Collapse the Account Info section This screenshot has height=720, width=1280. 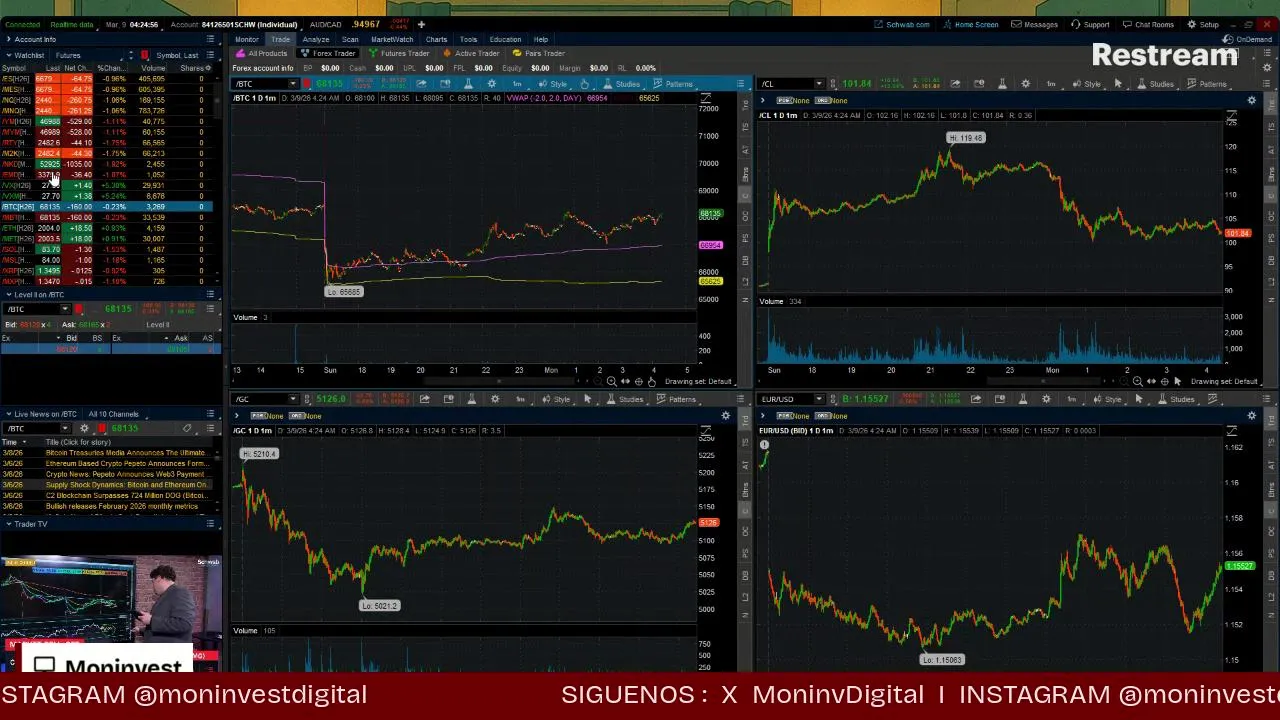pos(8,39)
